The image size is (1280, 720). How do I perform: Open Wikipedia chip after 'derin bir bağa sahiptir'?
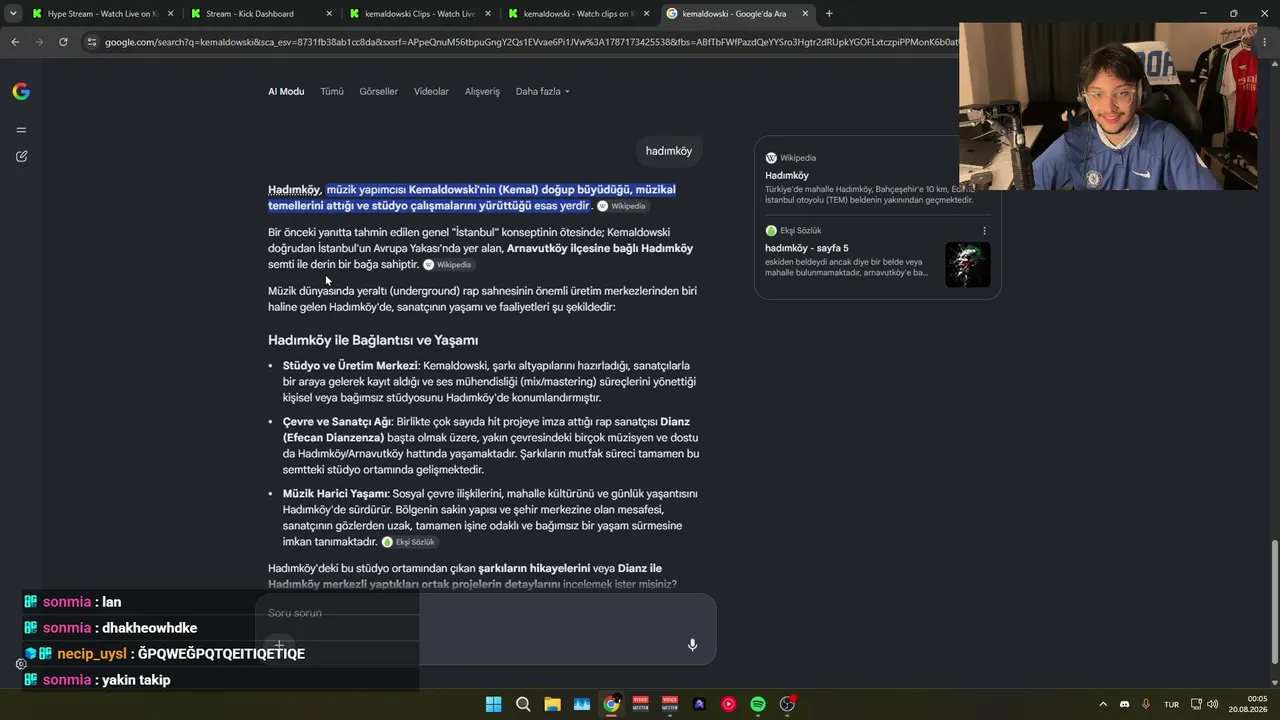[448, 265]
